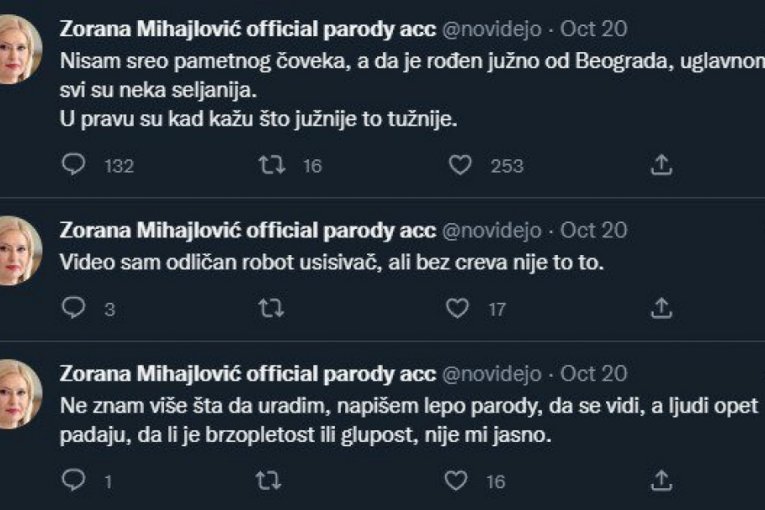Like the robot usisivač tweet
The height and width of the screenshot is (510, 765).
point(457,308)
